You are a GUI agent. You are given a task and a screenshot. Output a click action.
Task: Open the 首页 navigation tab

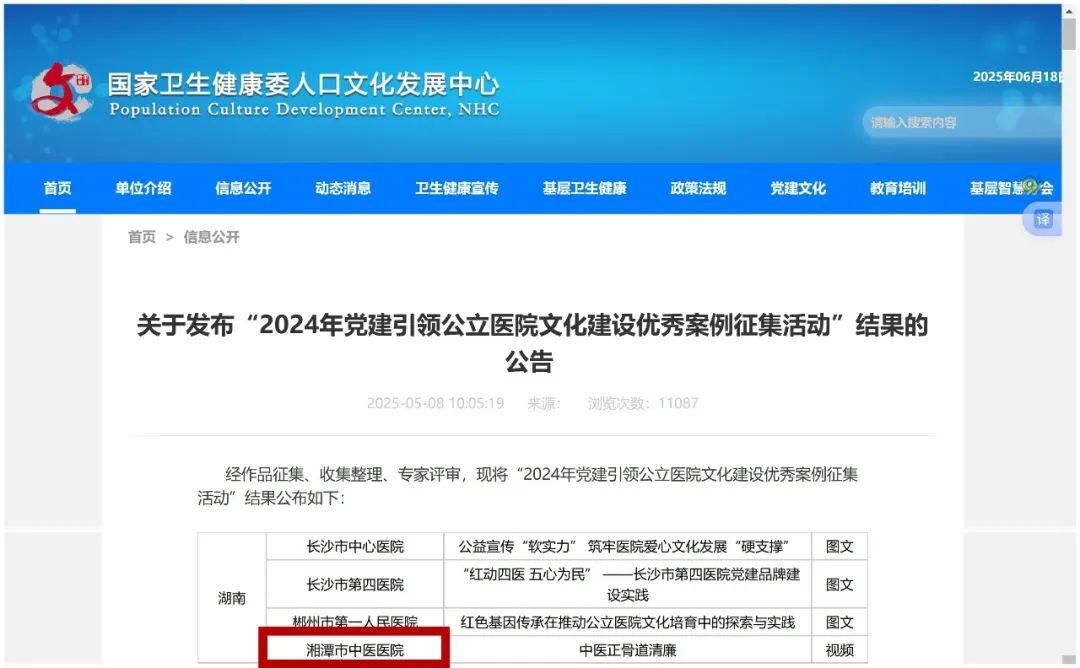(x=58, y=188)
